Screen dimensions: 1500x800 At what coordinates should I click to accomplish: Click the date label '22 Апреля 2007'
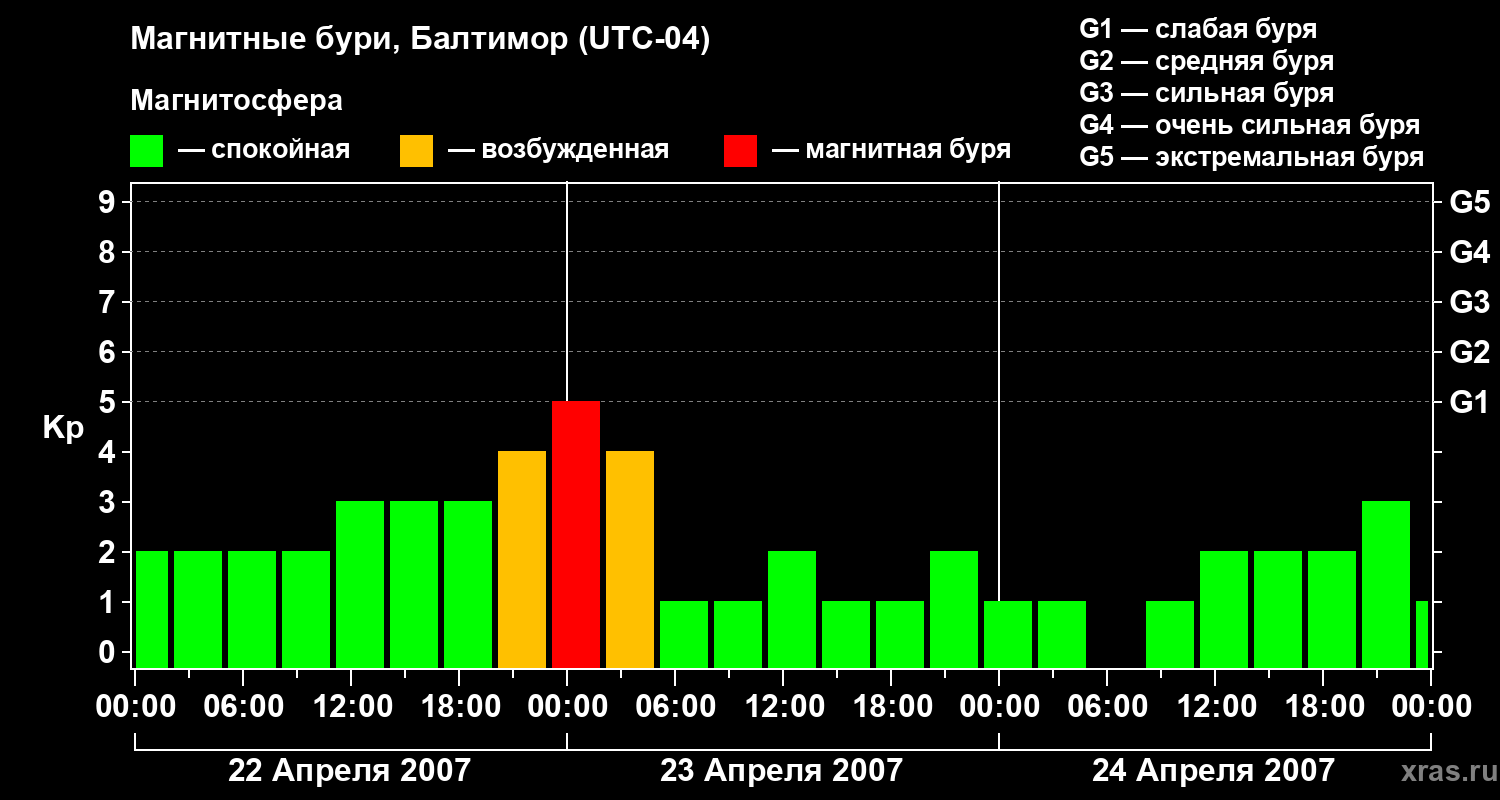click(x=349, y=771)
